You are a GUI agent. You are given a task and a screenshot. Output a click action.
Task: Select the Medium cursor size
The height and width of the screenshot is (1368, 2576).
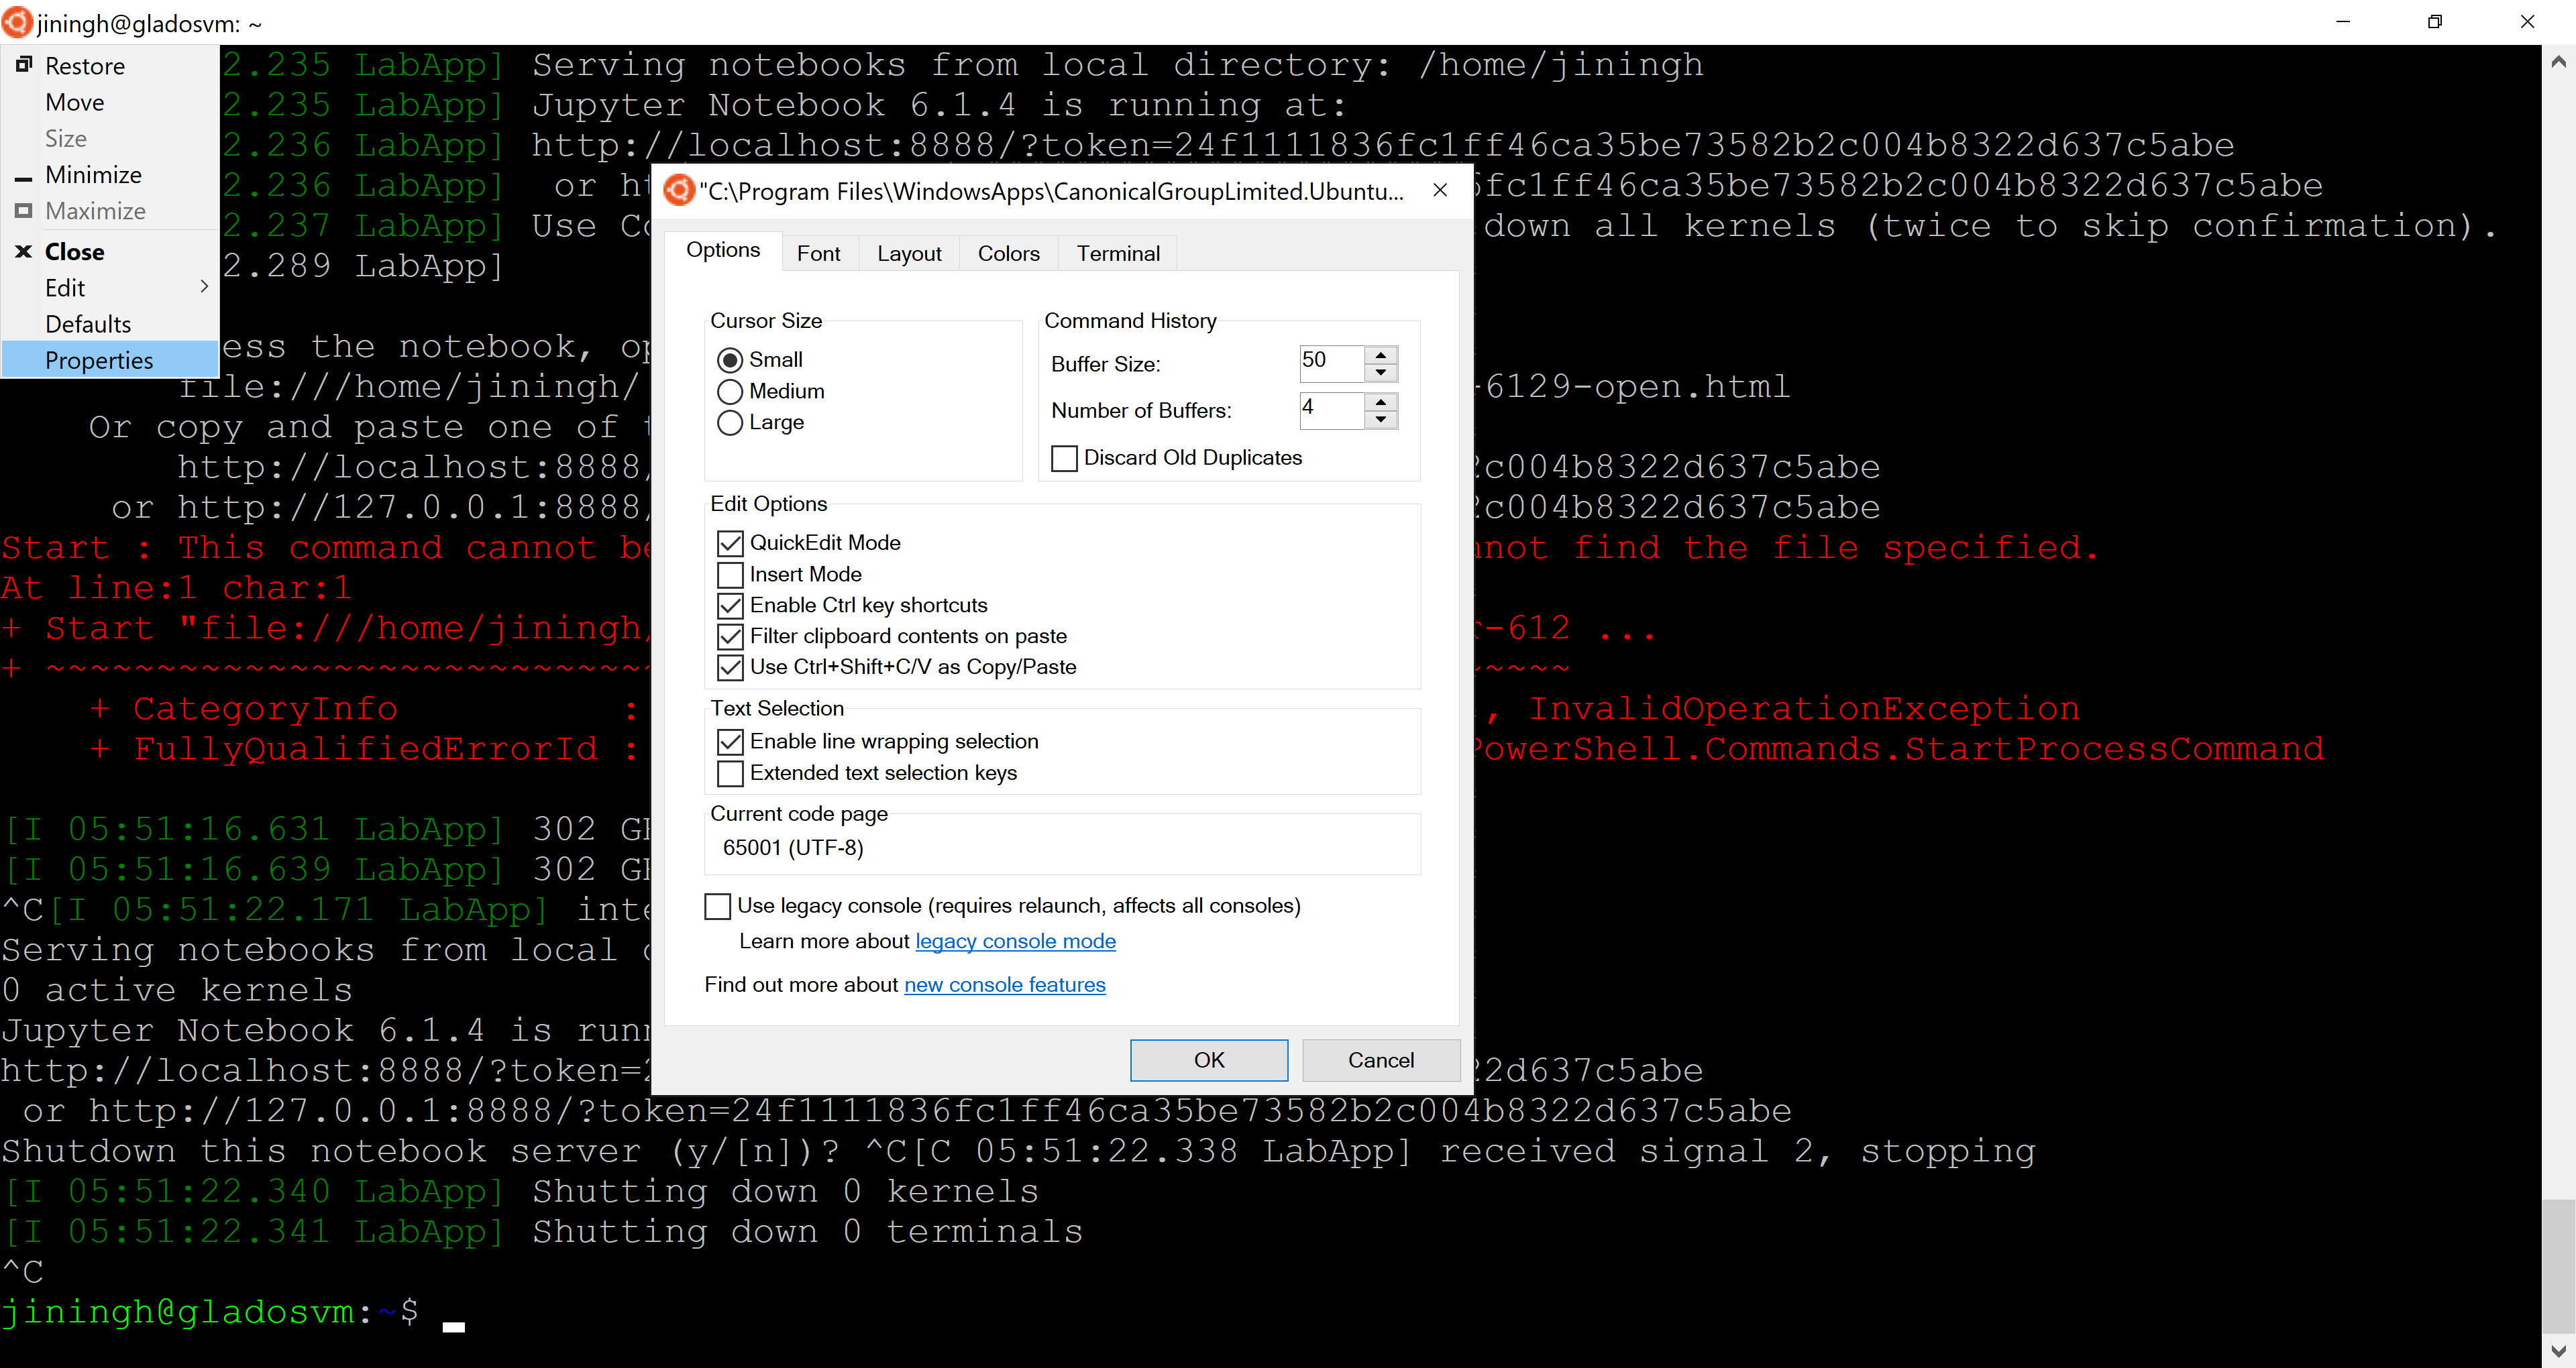730,391
